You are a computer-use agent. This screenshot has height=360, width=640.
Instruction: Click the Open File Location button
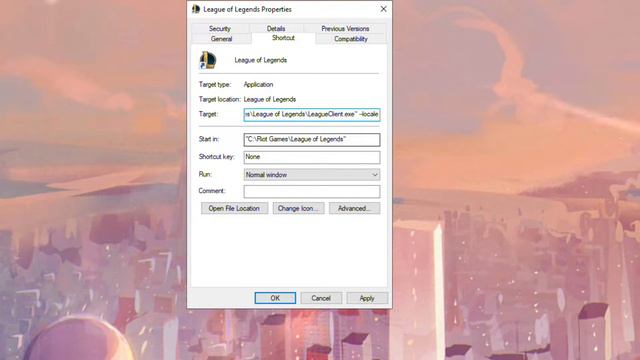coord(234,208)
